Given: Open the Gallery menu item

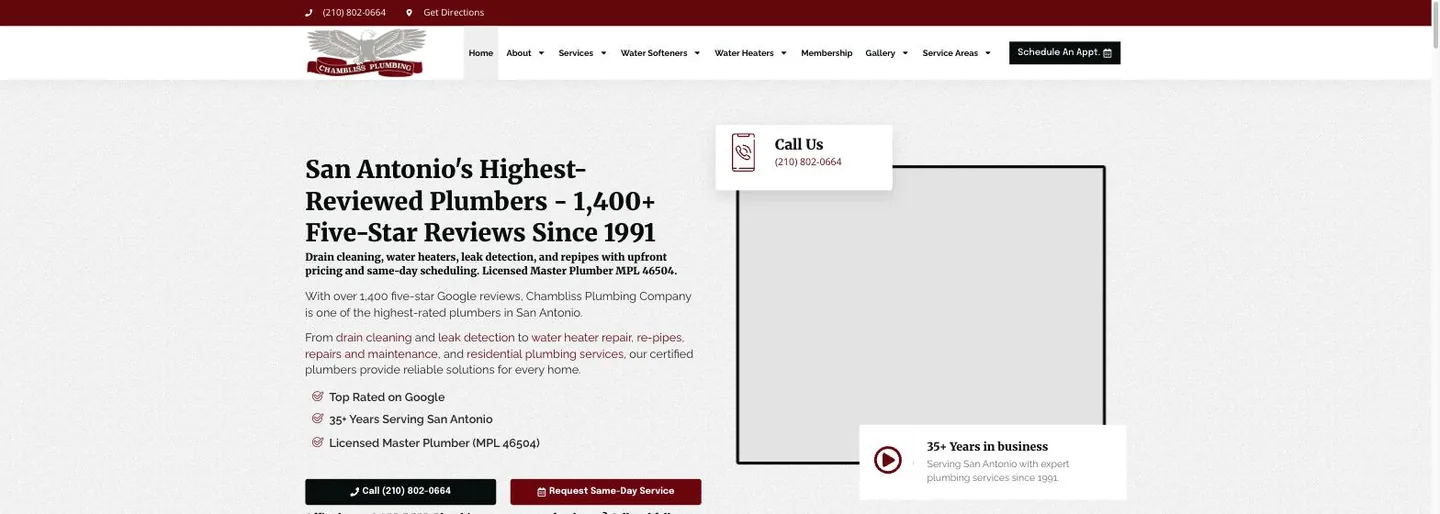Looking at the screenshot, I should (880, 53).
